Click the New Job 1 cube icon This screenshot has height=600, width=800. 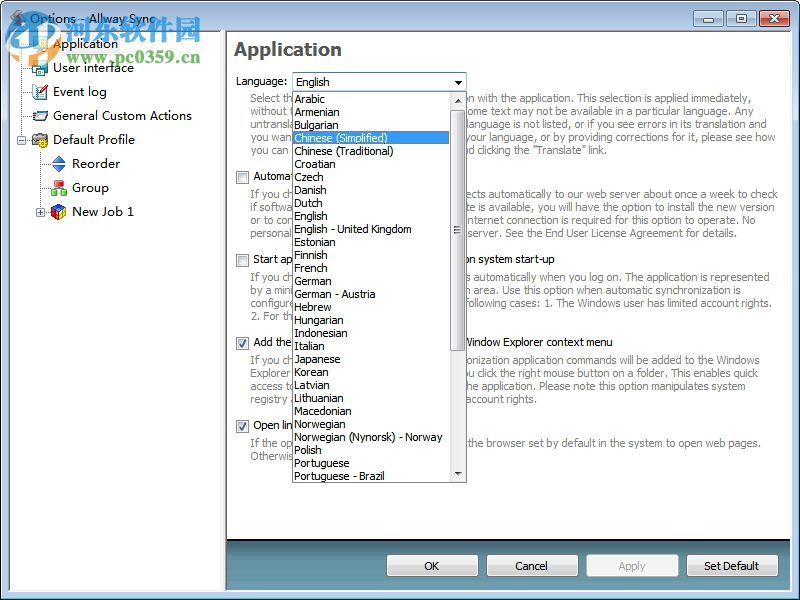59,212
